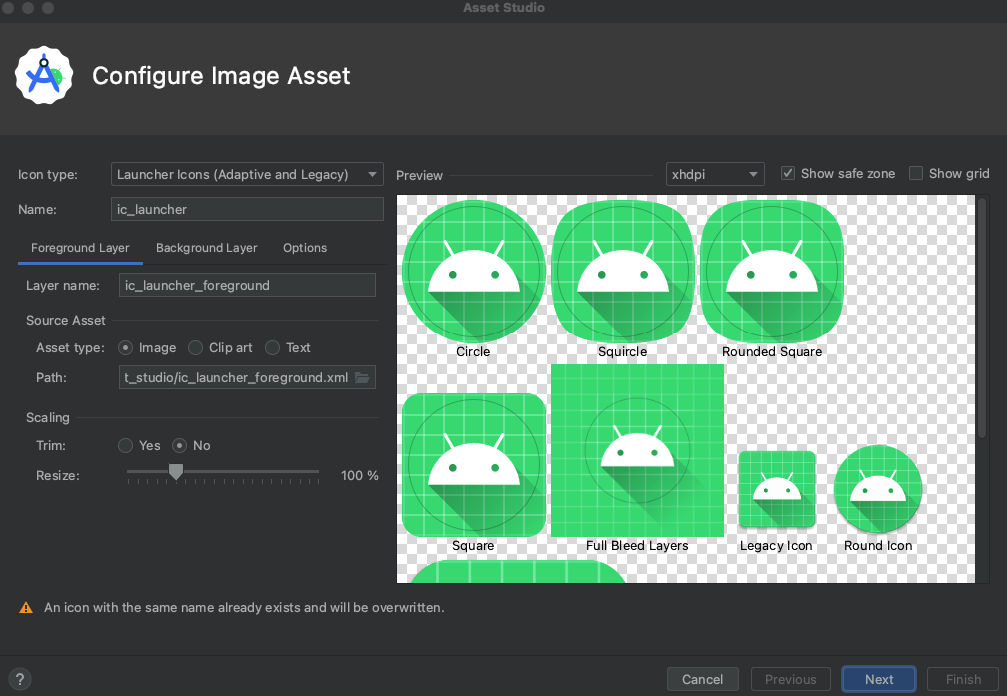
Task: Click the Android Studio logo in dialog header
Action: coord(44,75)
